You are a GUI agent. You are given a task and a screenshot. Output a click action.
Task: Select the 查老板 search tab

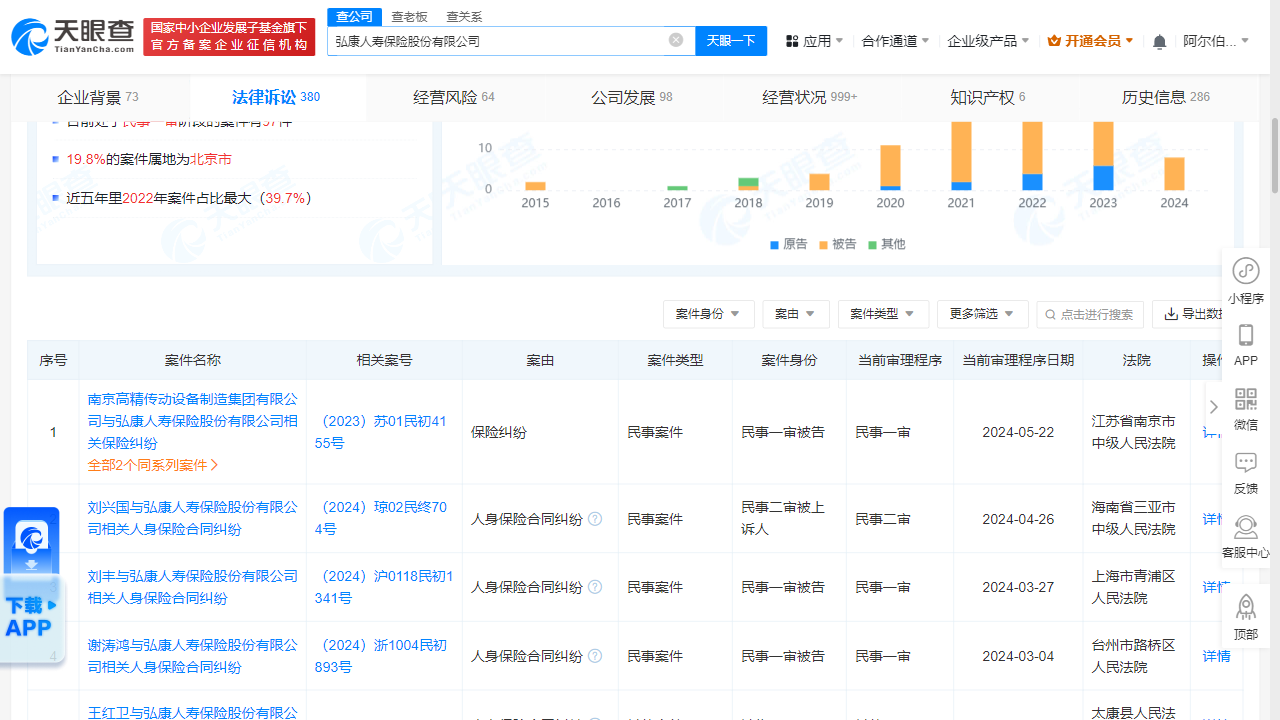tap(409, 16)
